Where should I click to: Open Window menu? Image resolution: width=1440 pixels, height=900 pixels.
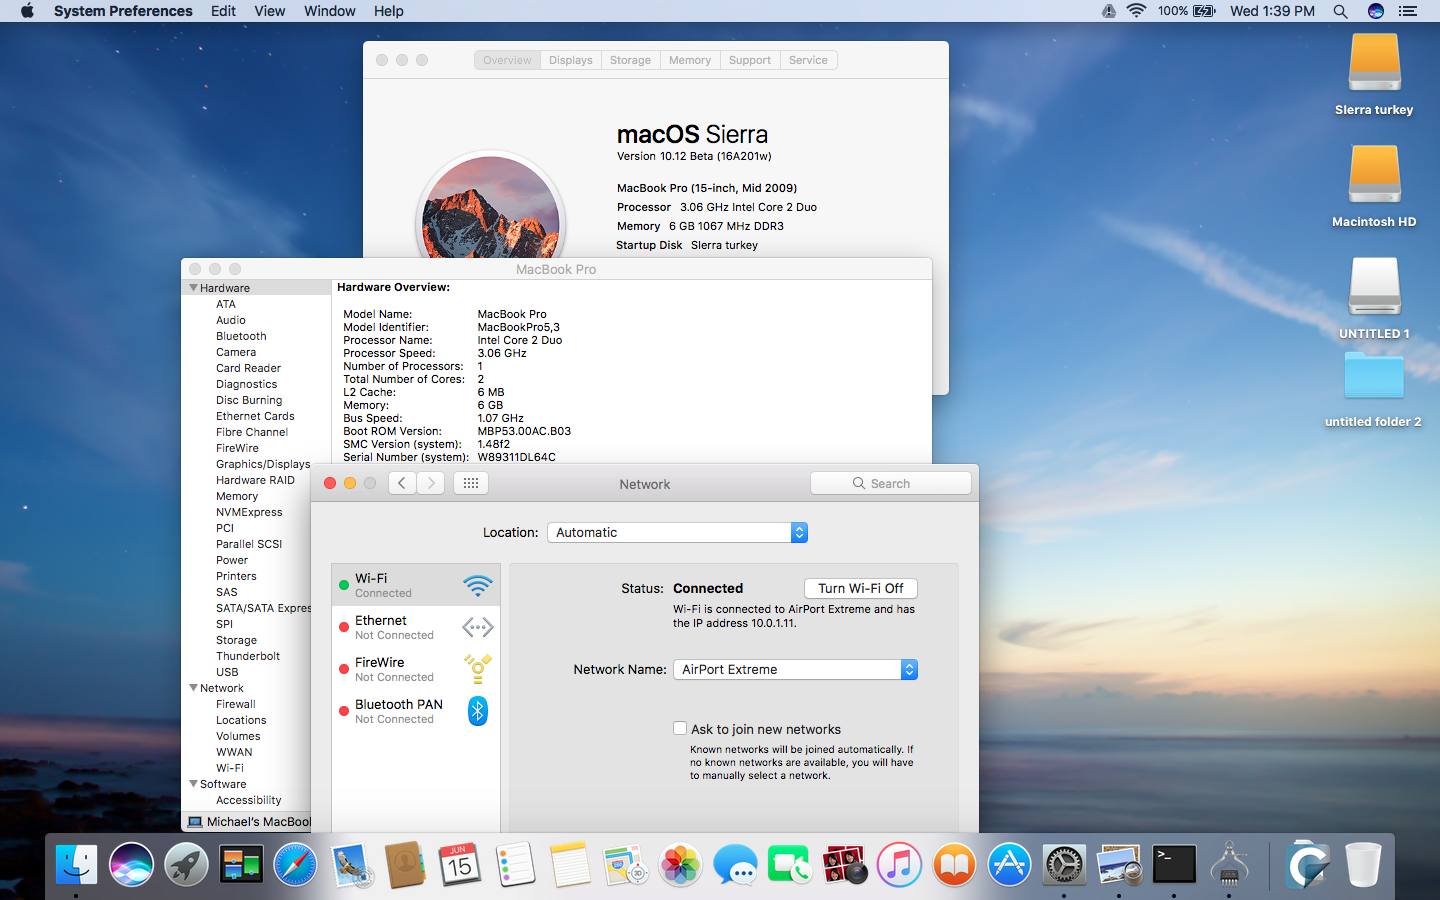(330, 11)
